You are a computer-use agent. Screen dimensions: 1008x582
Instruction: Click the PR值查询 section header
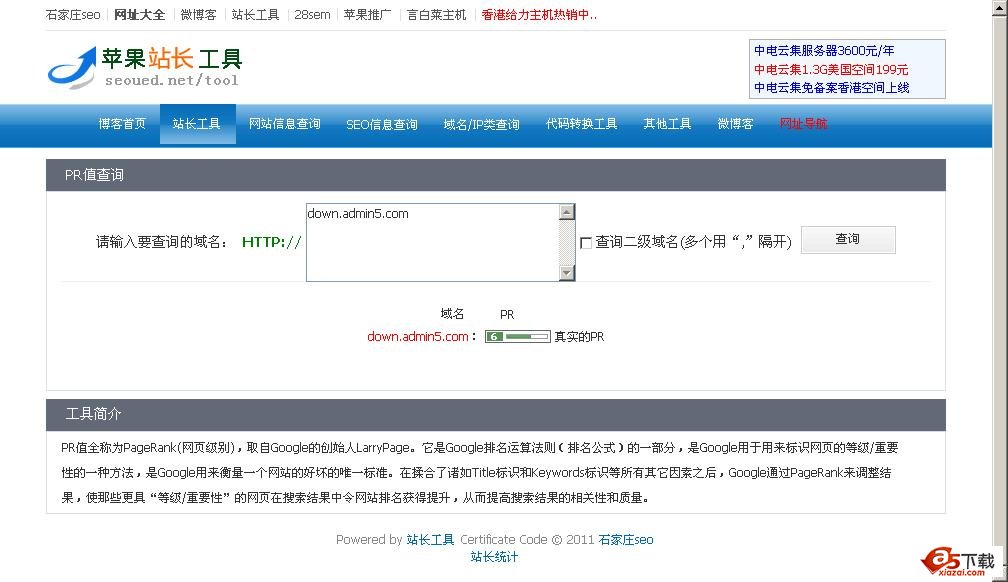[496, 175]
